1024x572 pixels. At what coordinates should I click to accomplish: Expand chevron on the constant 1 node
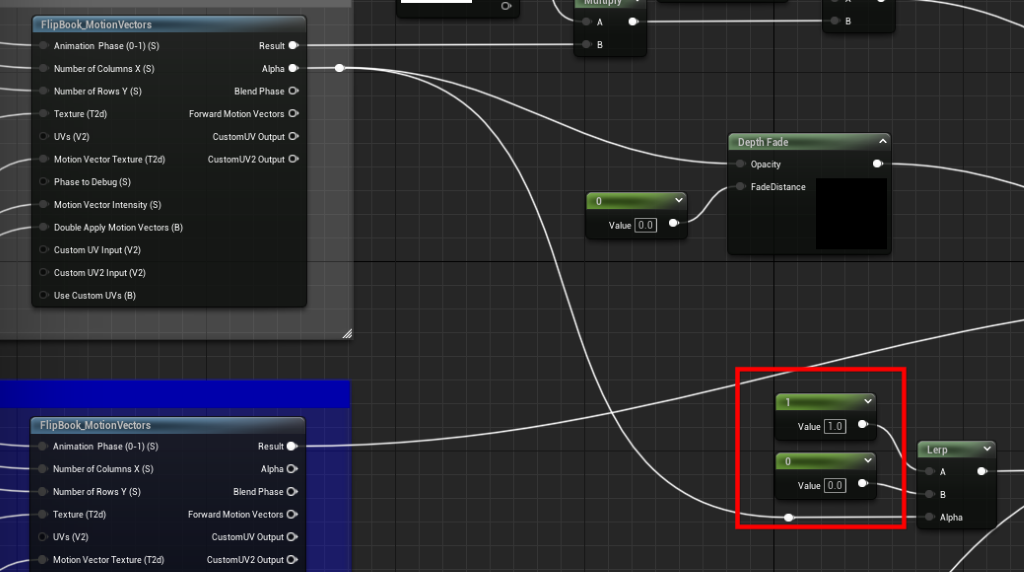point(867,402)
